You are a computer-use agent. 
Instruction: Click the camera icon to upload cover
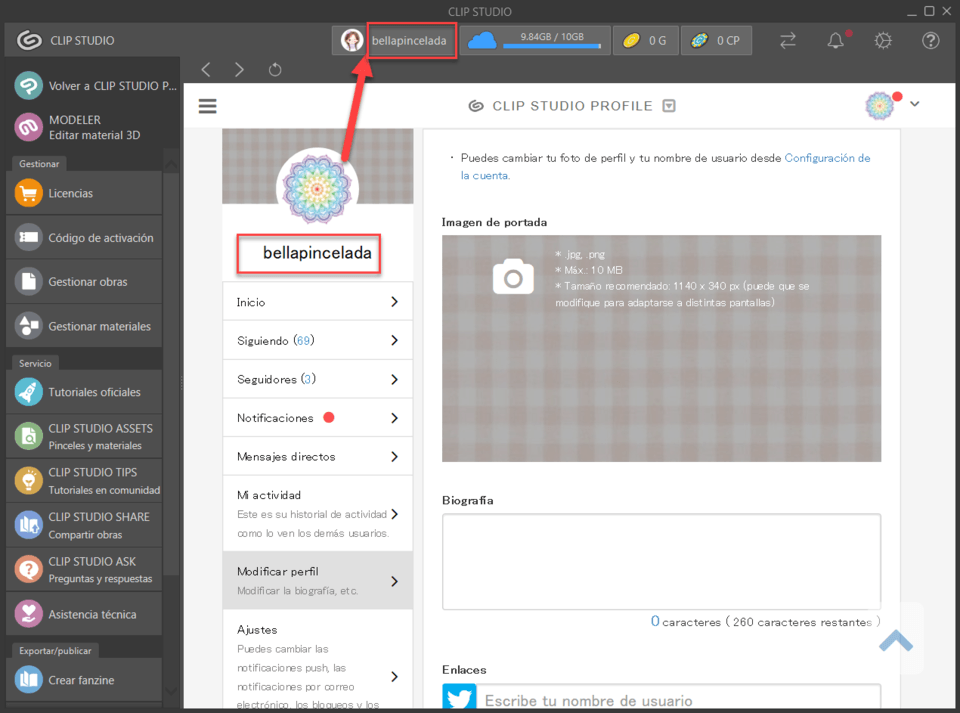tap(513, 277)
